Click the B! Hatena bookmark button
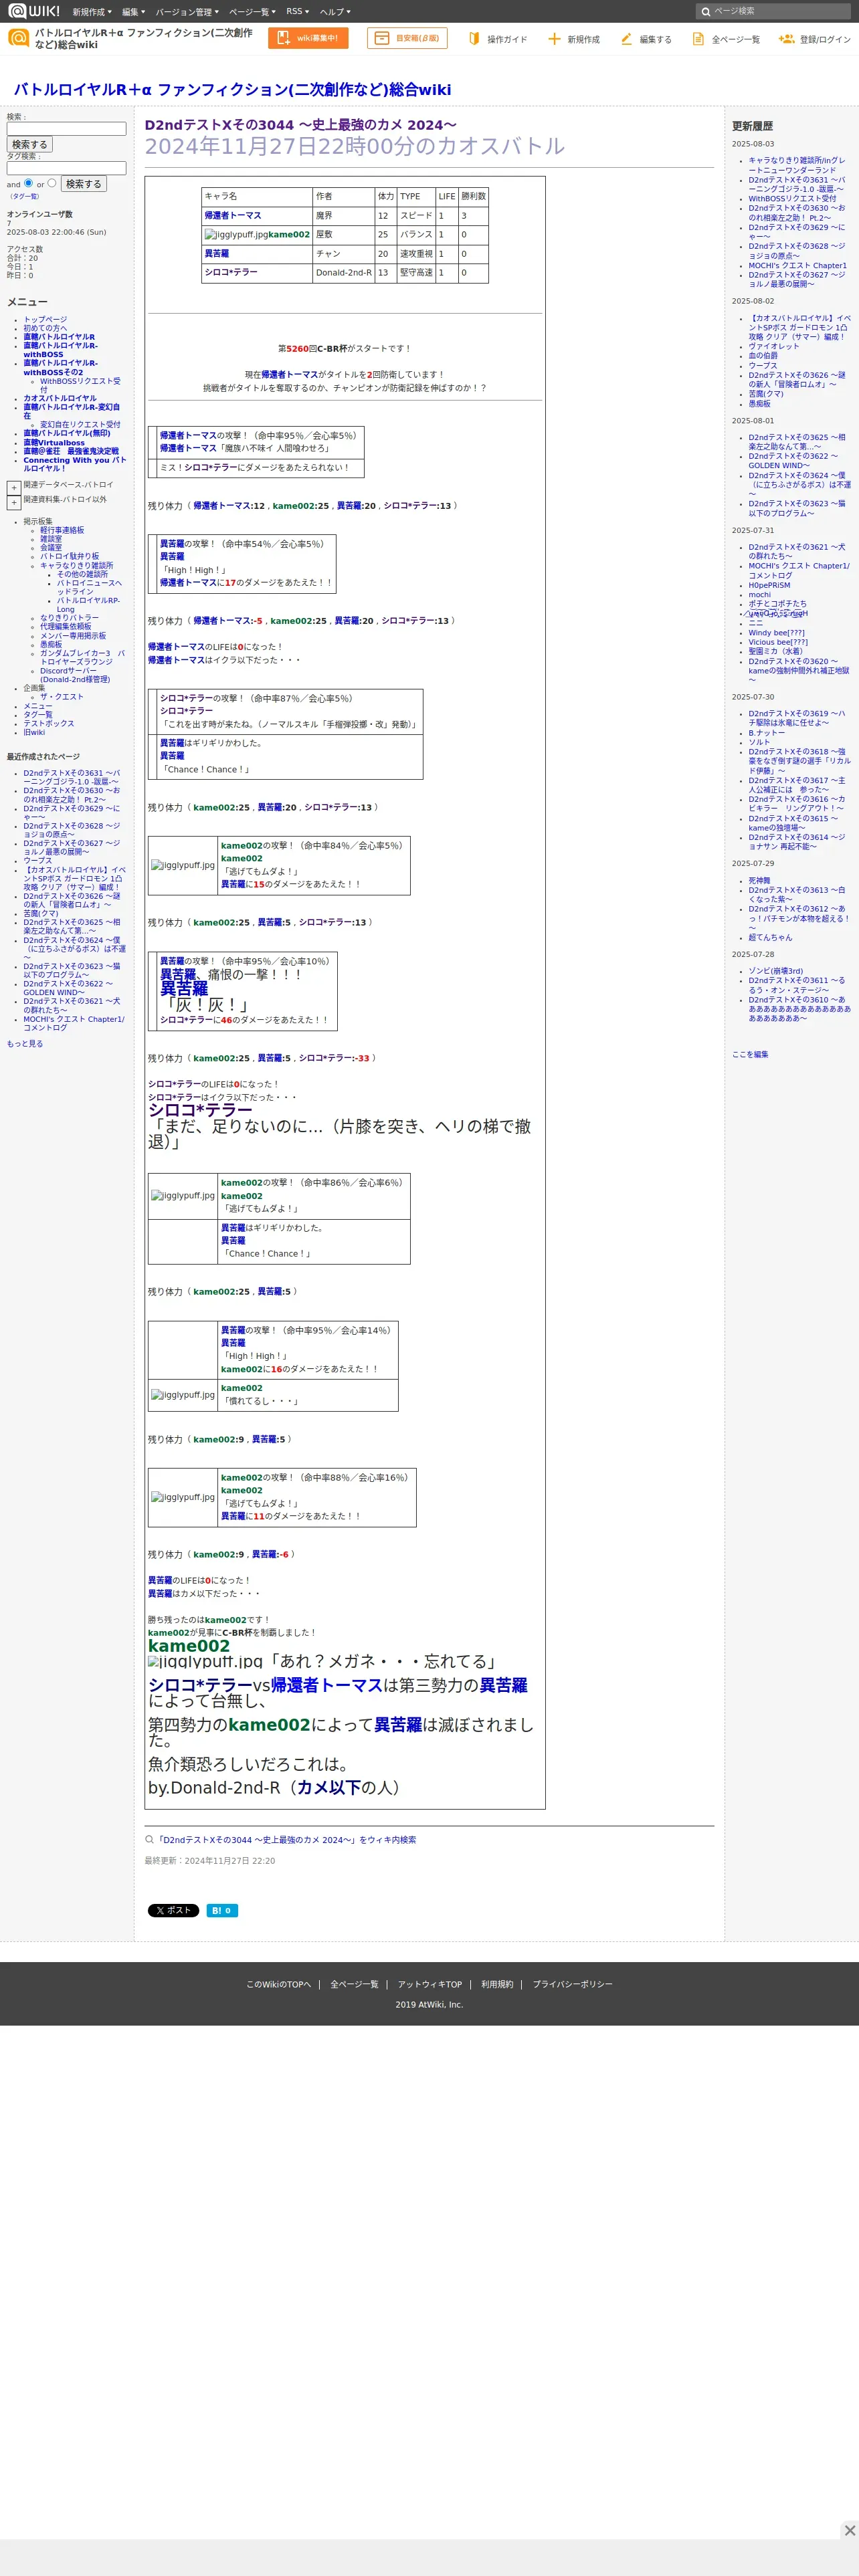The width and height of the screenshot is (859, 2576). [222, 1910]
